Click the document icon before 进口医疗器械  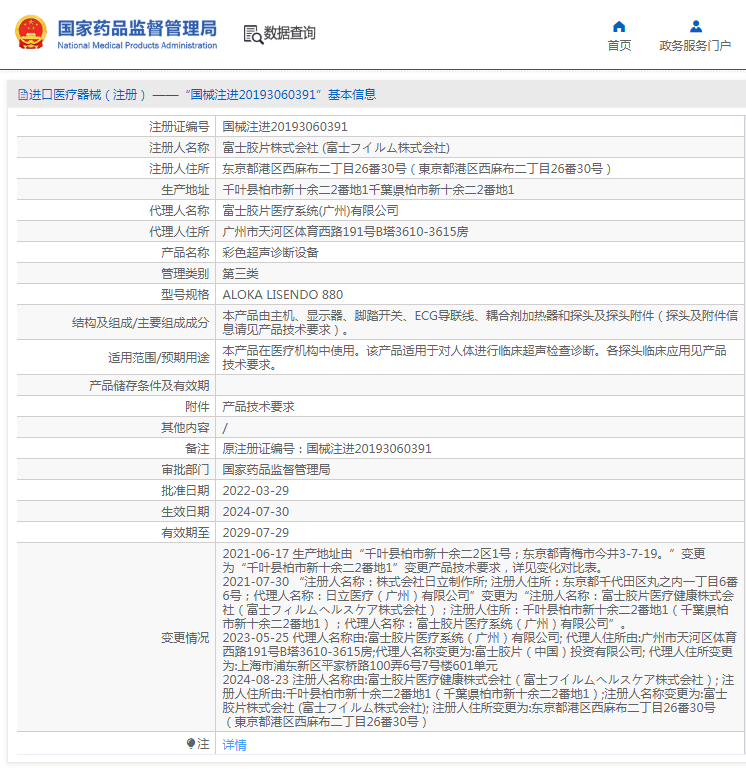click(23, 94)
